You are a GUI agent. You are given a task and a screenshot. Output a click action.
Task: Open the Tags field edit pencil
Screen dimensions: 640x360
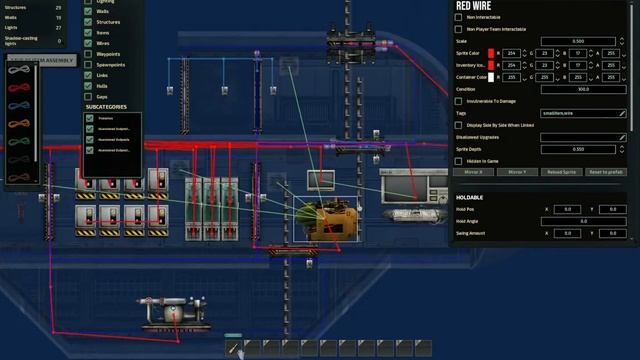point(622,113)
